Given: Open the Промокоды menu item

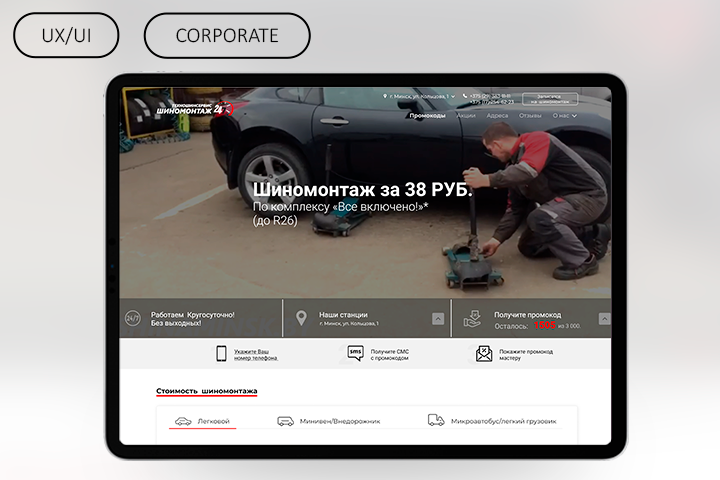Looking at the screenshot, I should [x=428, y=116].
